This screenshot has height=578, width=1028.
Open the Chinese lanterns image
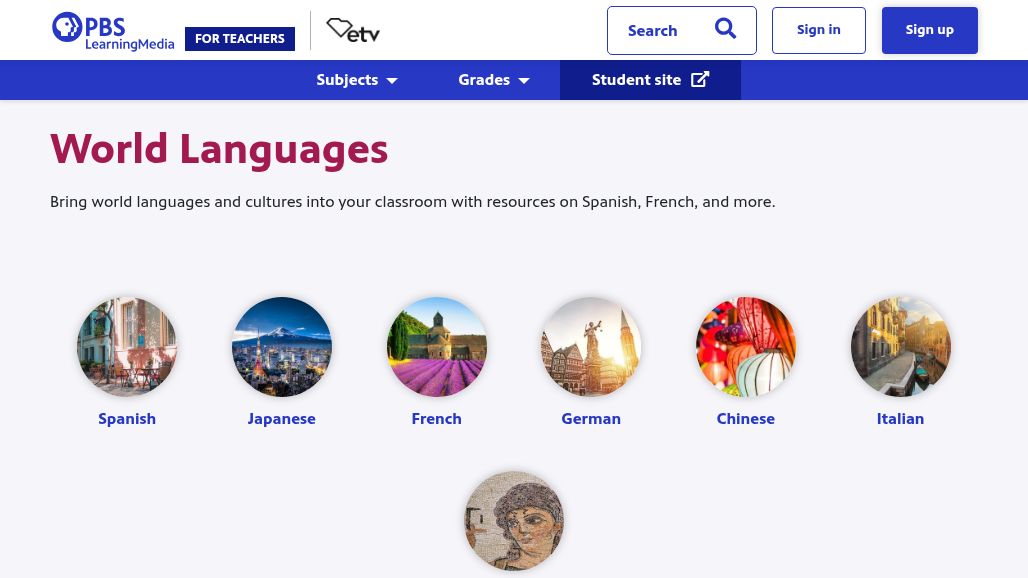pos(746,347)
